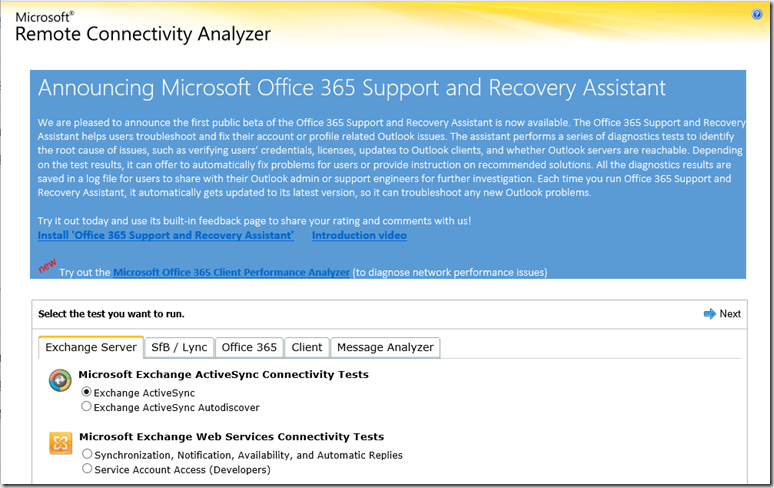Screen dimensions: 774x488
Task: Select Exchange ActiveSync Autodiscover option
Action: pos(86,407)
